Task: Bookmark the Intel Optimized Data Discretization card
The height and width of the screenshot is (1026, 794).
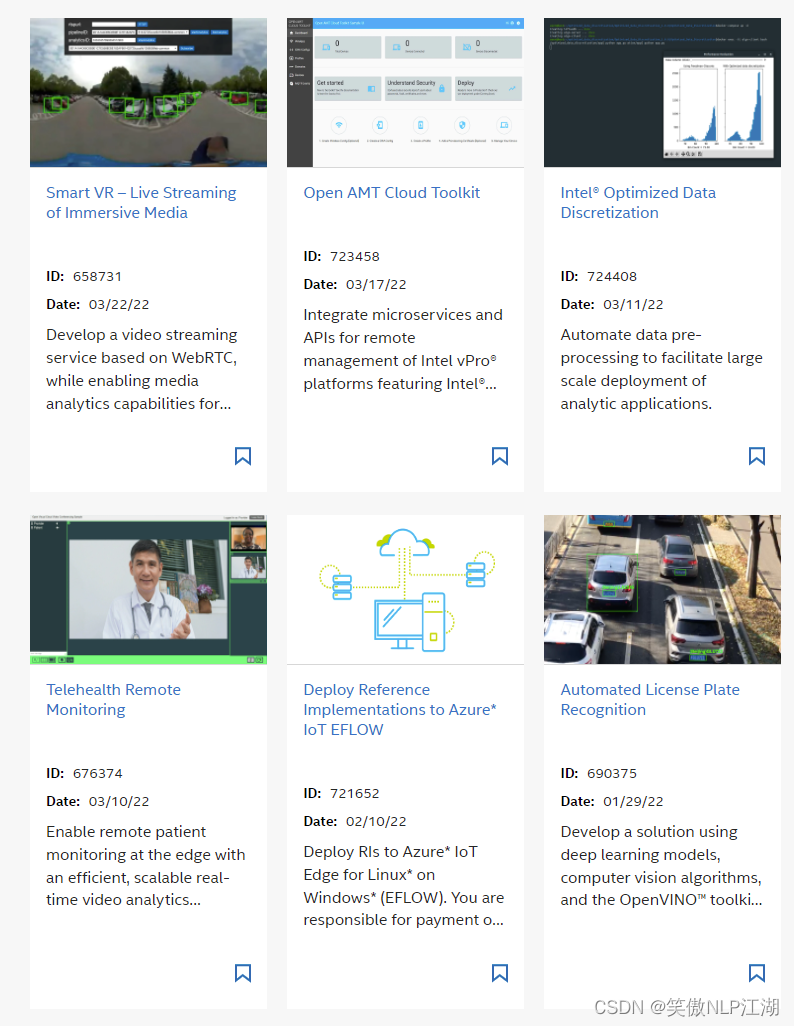Action: 757,456
